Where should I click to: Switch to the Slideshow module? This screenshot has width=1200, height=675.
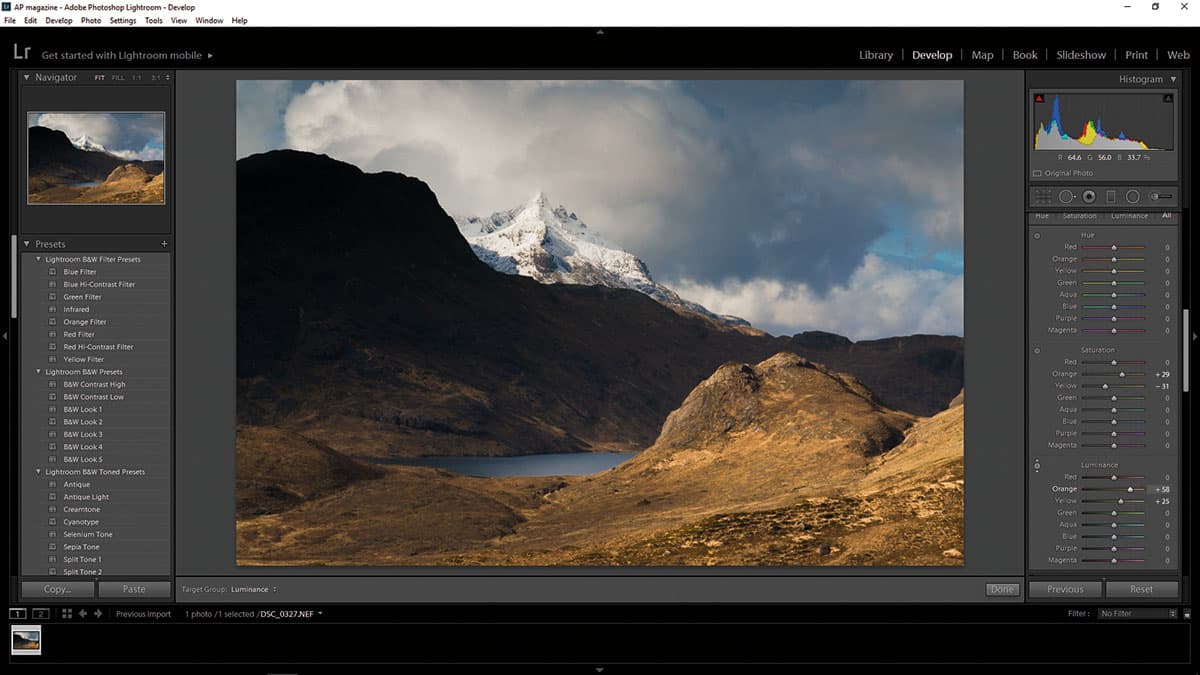(x=1082, y=55)
